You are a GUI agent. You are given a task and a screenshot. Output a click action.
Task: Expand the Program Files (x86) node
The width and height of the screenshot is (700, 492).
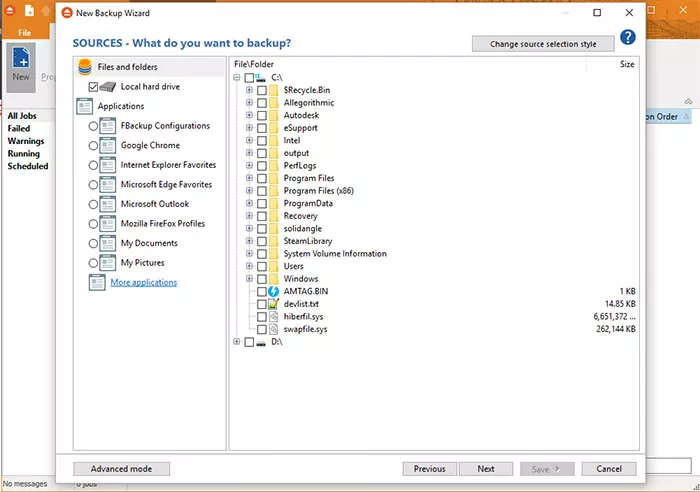click(249, 191)
